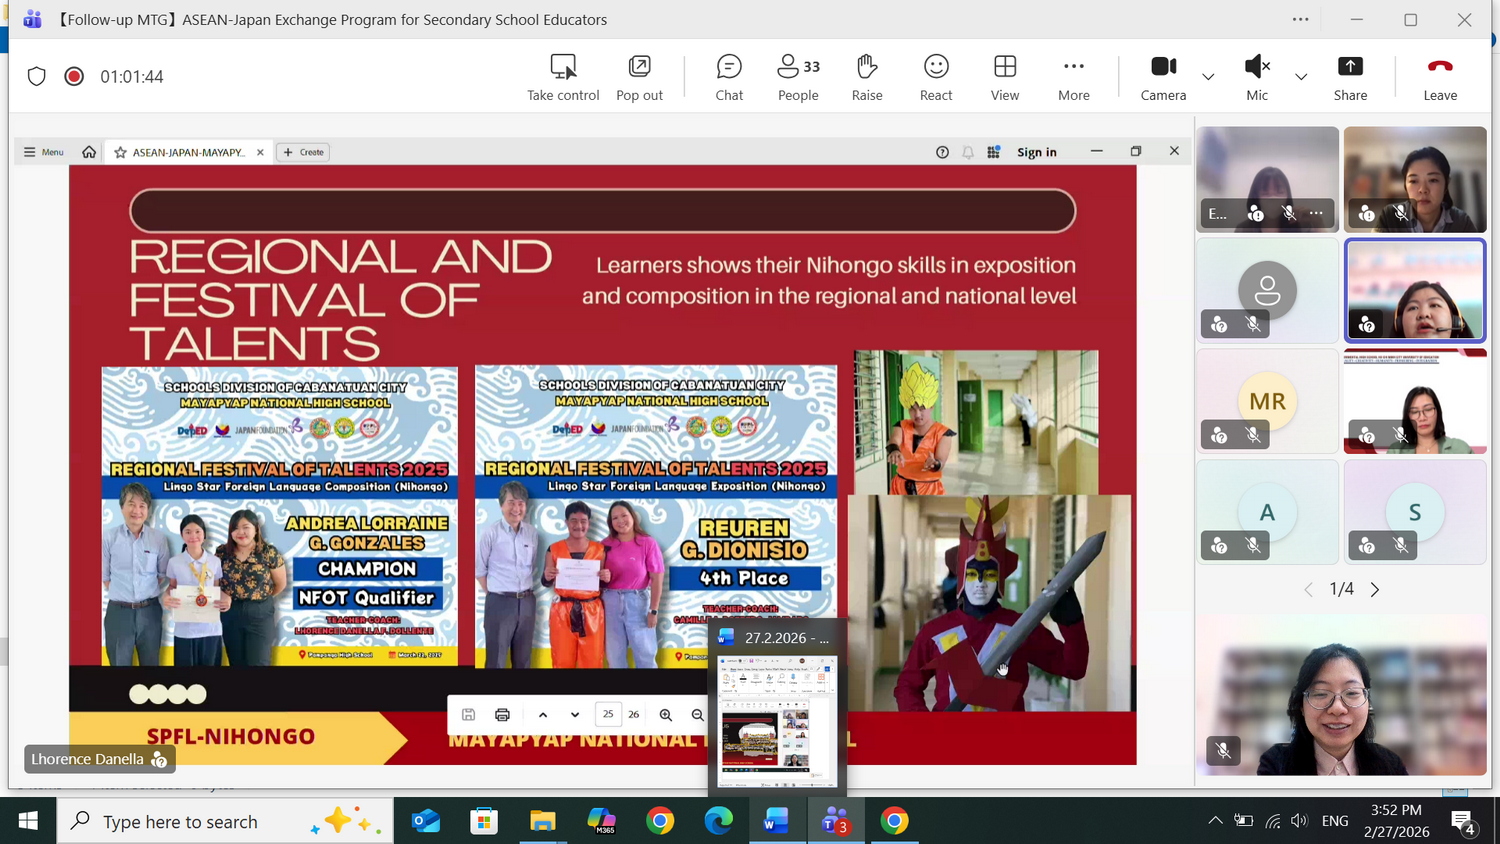
Task: Go to next page of participants
Action: (1375, 590)
